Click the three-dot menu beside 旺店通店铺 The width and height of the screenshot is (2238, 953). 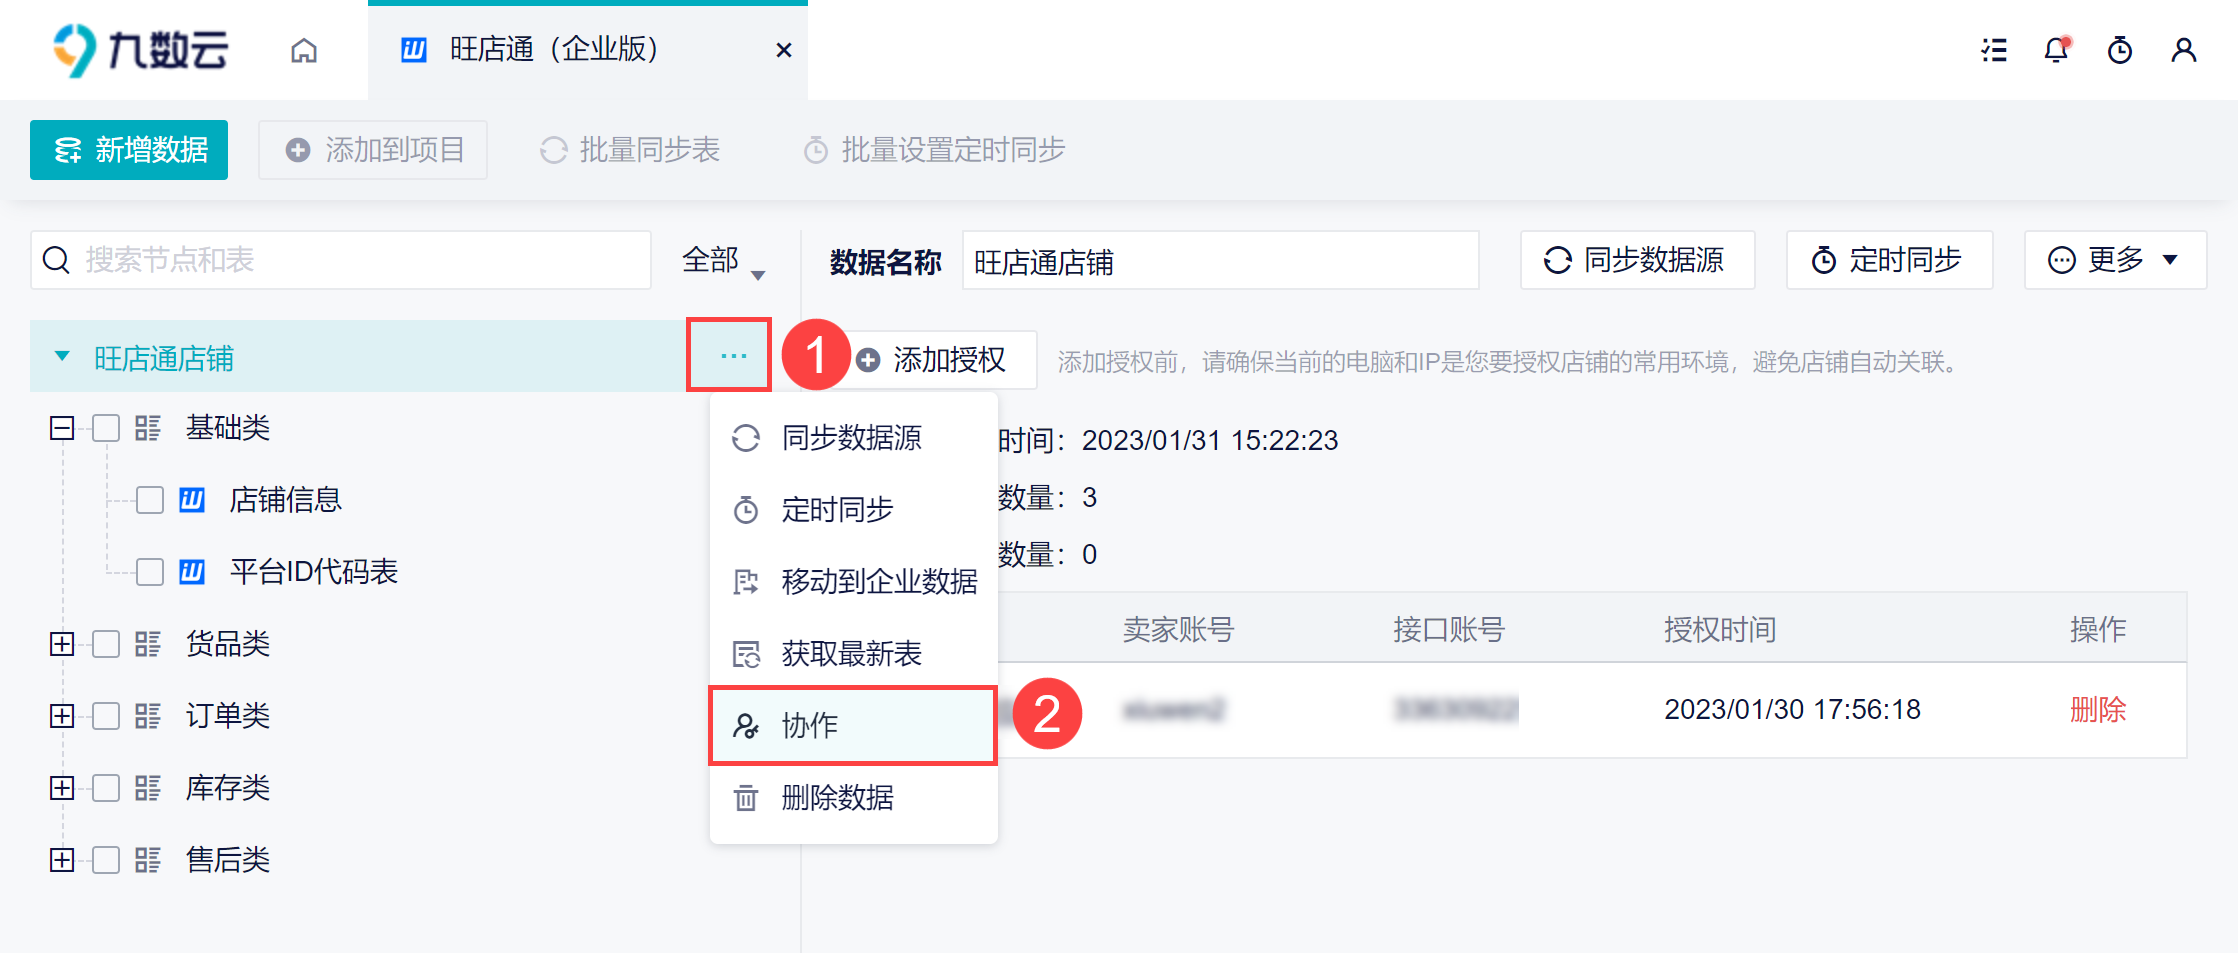pyautogui.click(x=733, y=356)
